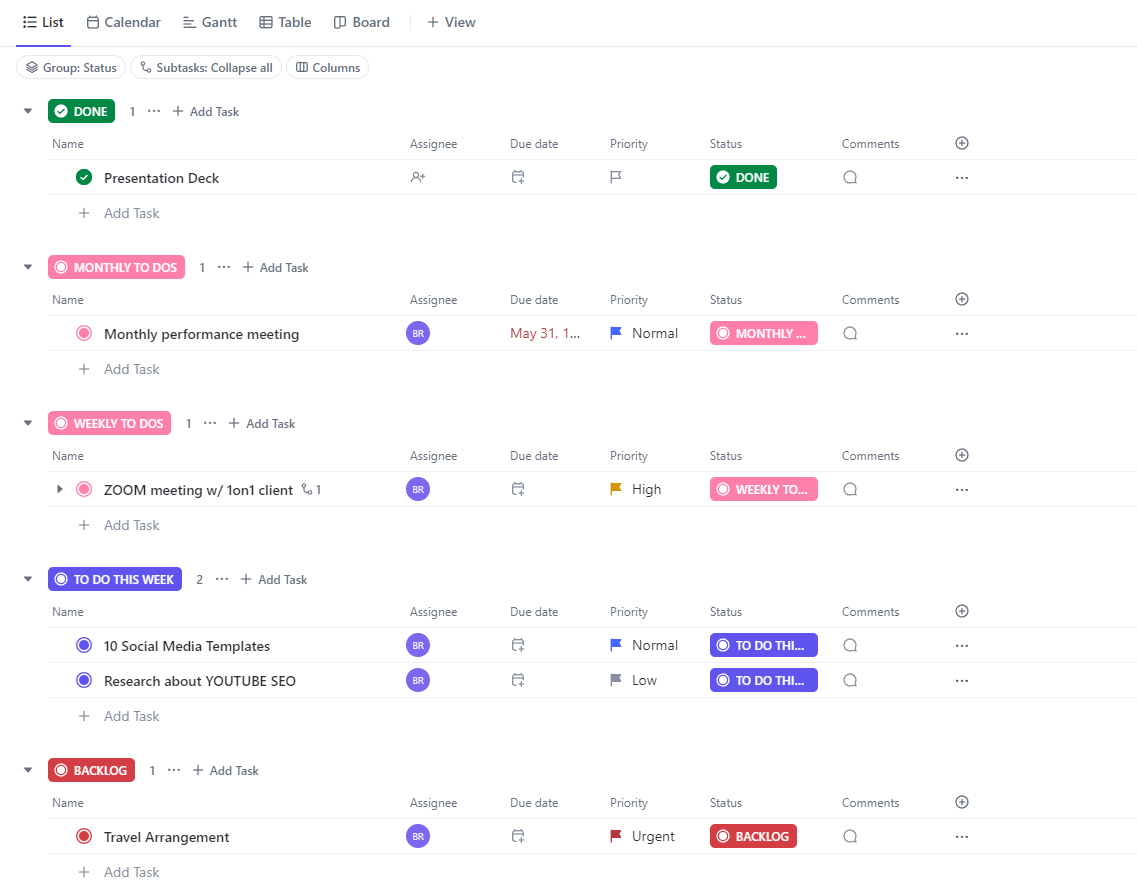Open BR assignee avatar on Monthly performance meeting

coord(418,334)
